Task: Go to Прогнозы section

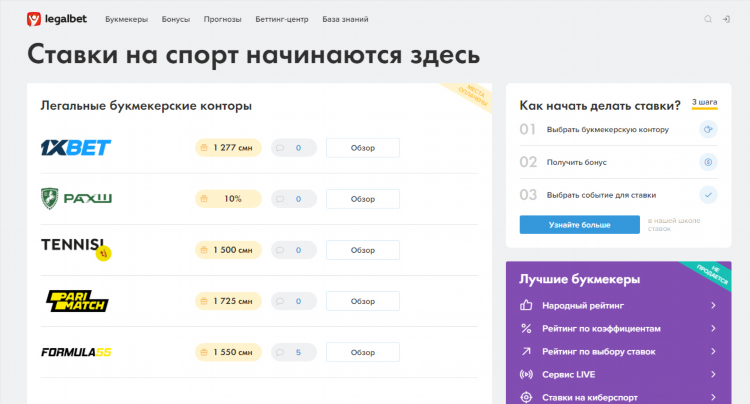Action: (x=222, y=19)
